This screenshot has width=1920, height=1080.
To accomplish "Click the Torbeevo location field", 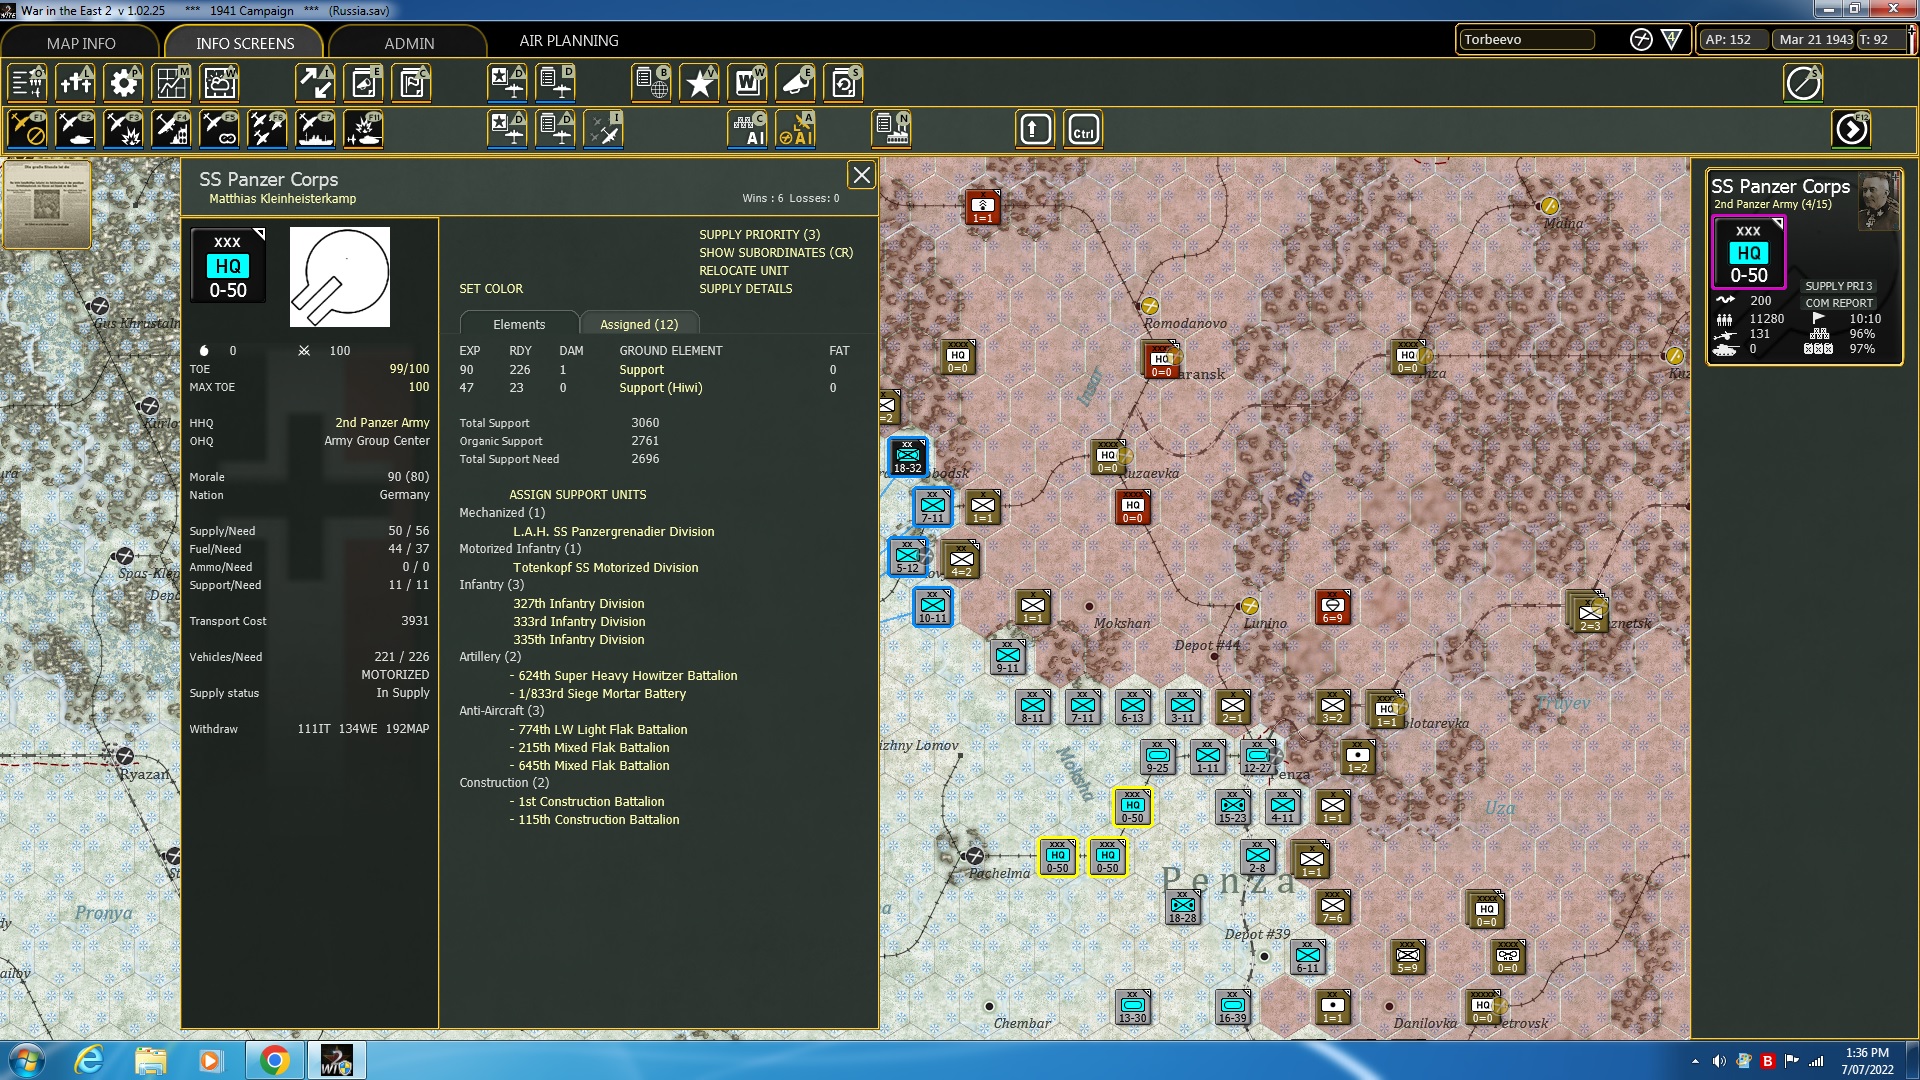I will point(1526,40).
